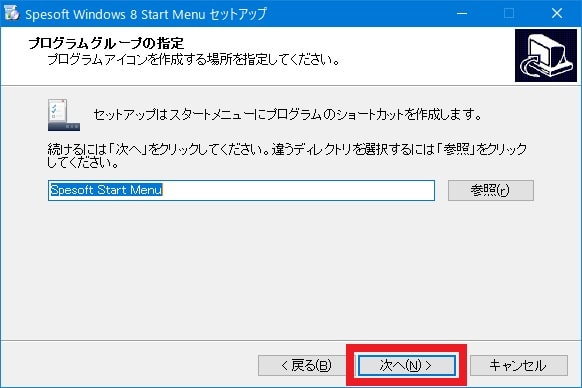Cancel setup with the キャンセル button
Image resolution: width=582 pixels, height=388 pixels.
(519, 365)
